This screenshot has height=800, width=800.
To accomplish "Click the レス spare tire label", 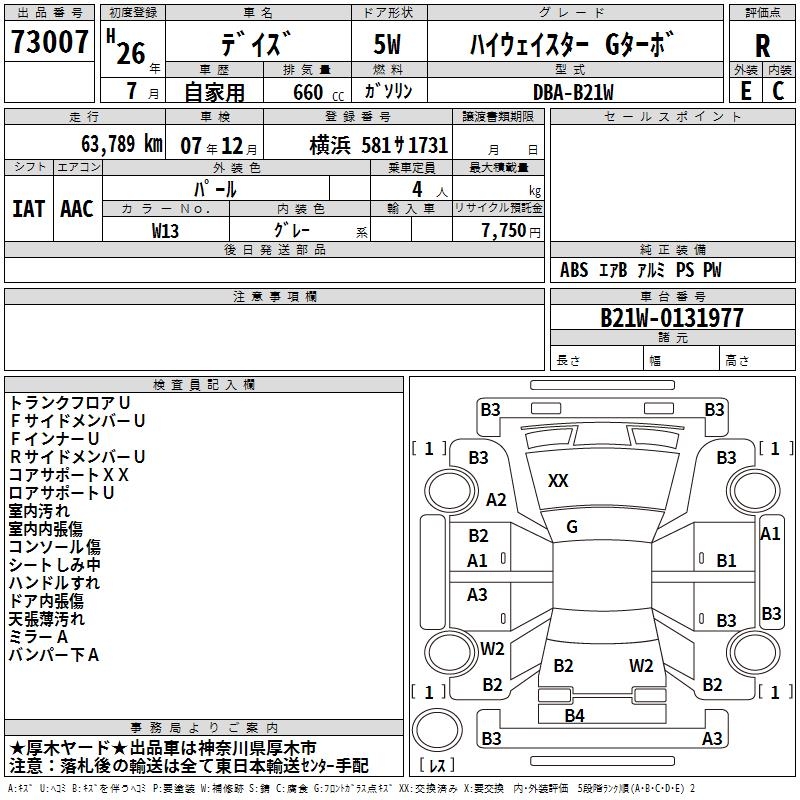I will tap(437, 765).
